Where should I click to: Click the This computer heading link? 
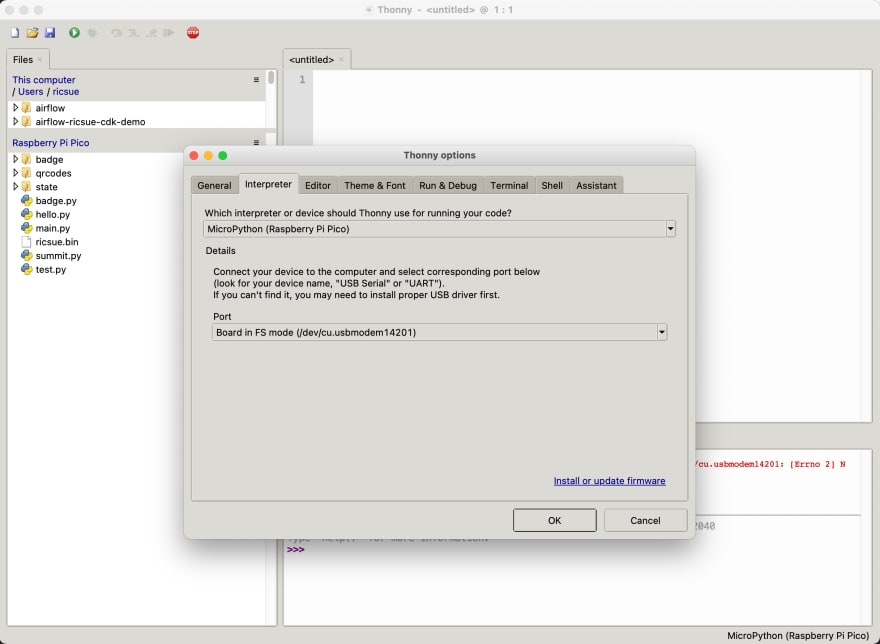[x=44, y=80]
